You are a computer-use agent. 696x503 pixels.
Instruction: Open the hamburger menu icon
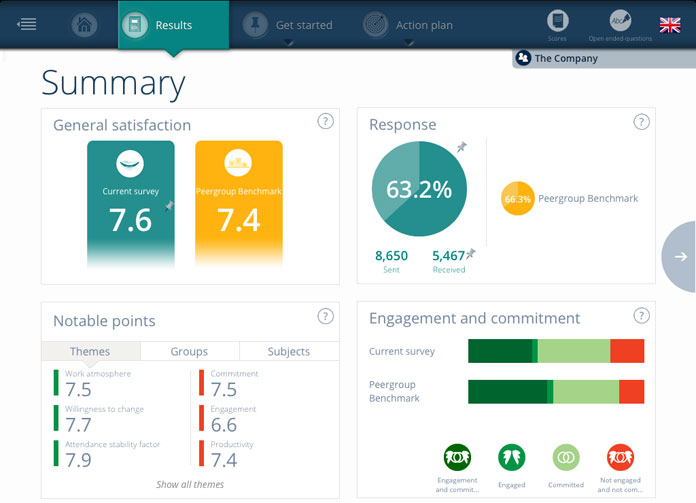[x=27, y=24]
